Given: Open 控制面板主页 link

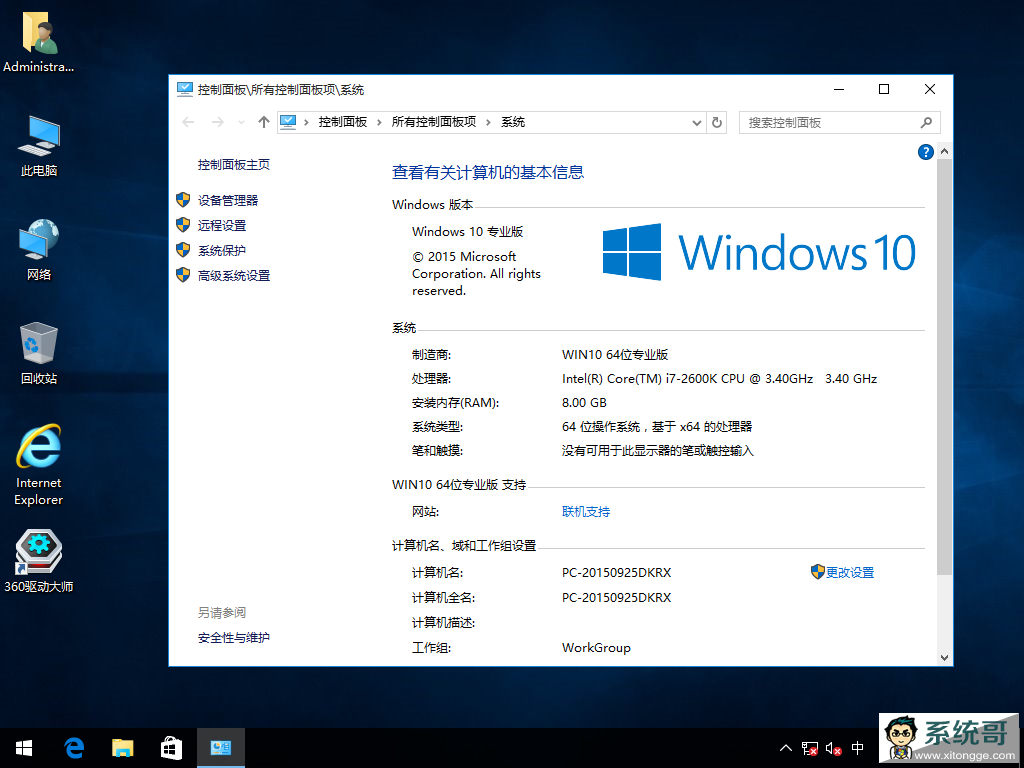Looking at the screenshot, I should 234,165.
